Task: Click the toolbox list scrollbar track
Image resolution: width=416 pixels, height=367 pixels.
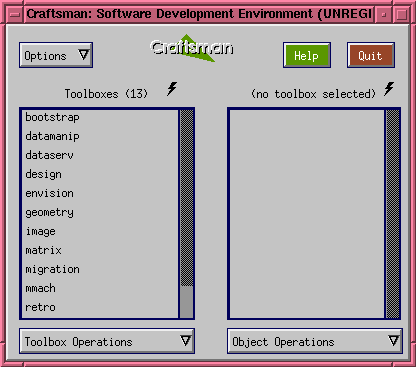Action: coord(187,213)
